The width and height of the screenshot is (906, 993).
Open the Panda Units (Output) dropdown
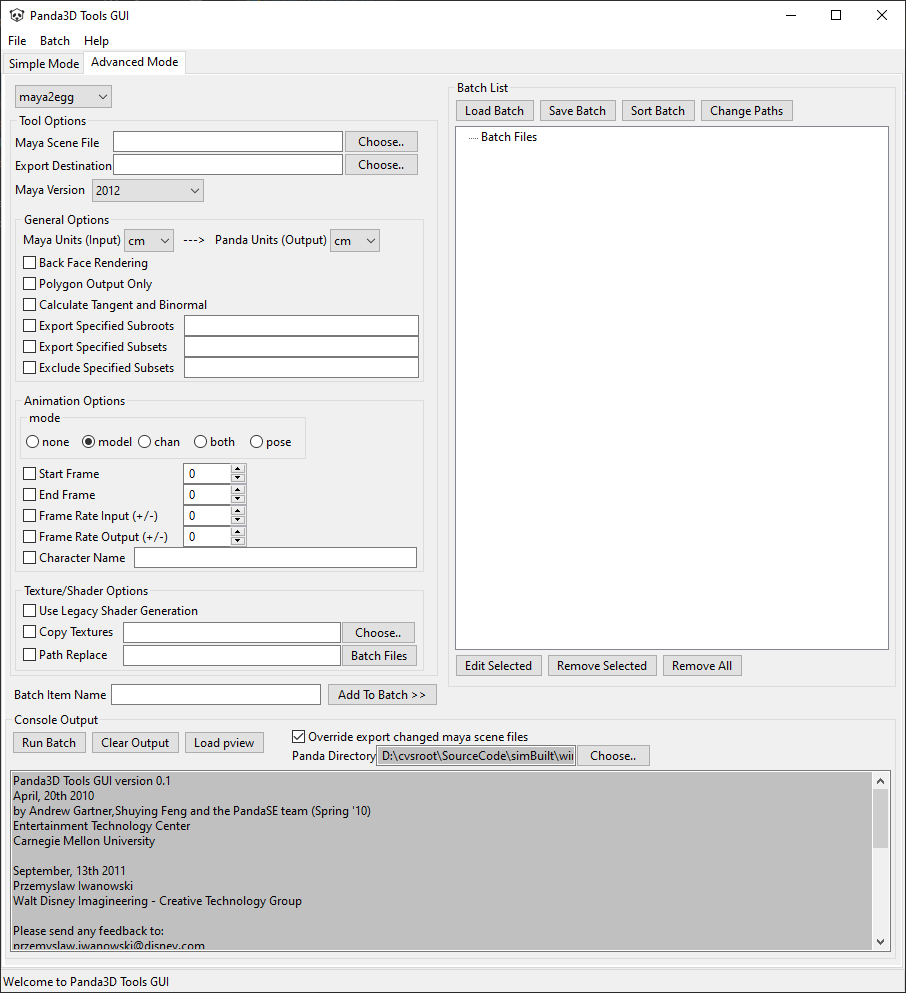[x=355, y=241]
